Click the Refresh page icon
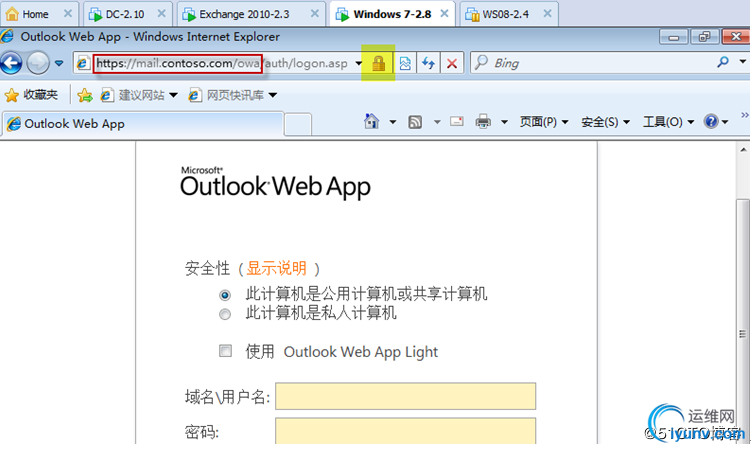This screenshot has width=751, height=450. [428, 63]
